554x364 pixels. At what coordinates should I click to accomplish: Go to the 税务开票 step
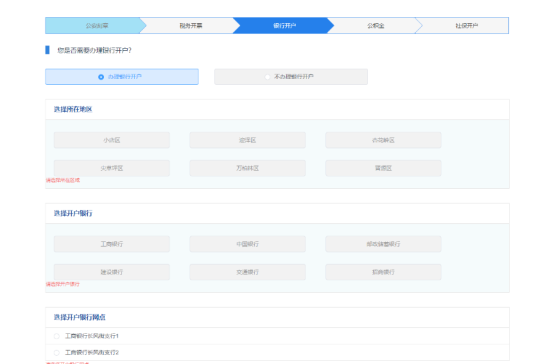[x=191, y=25]
